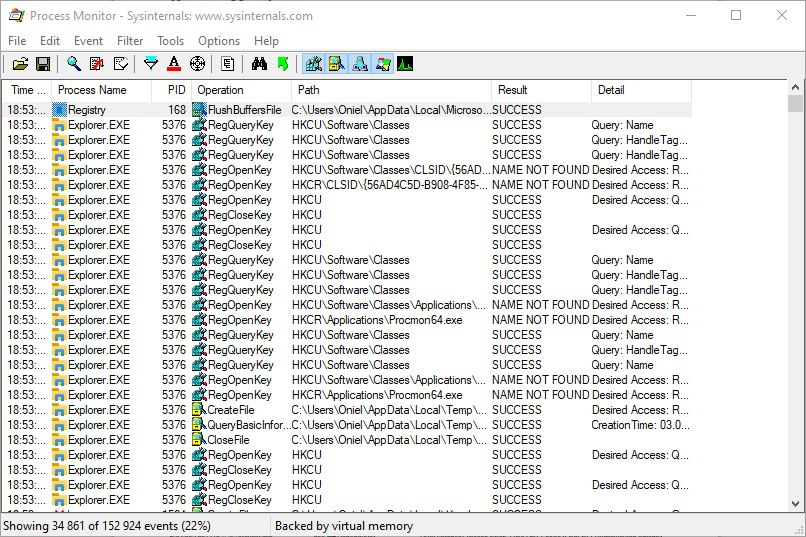Select the CreationTime: 03.0... detail cell
The image size is (806, 537).
[x=640, y=425]
